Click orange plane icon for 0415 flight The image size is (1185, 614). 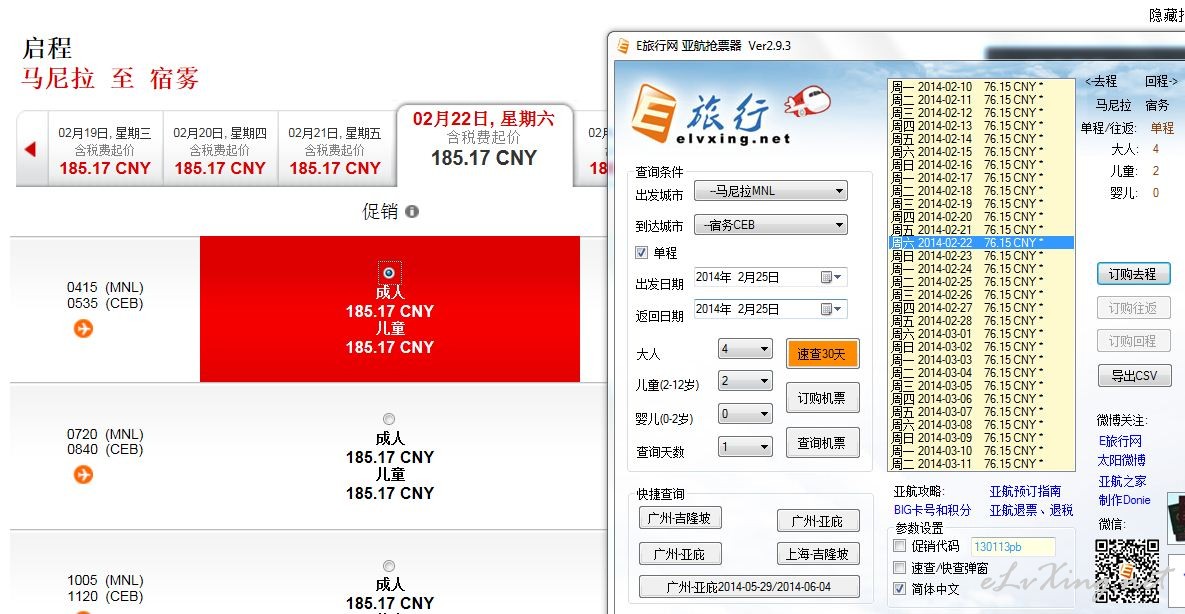pyautogui.click(x=83, y=328)
